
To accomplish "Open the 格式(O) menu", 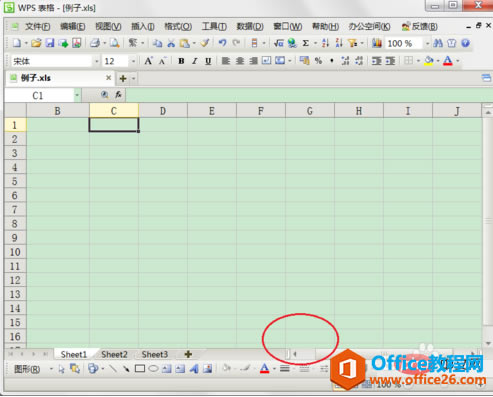I will [x=178, y=26].
